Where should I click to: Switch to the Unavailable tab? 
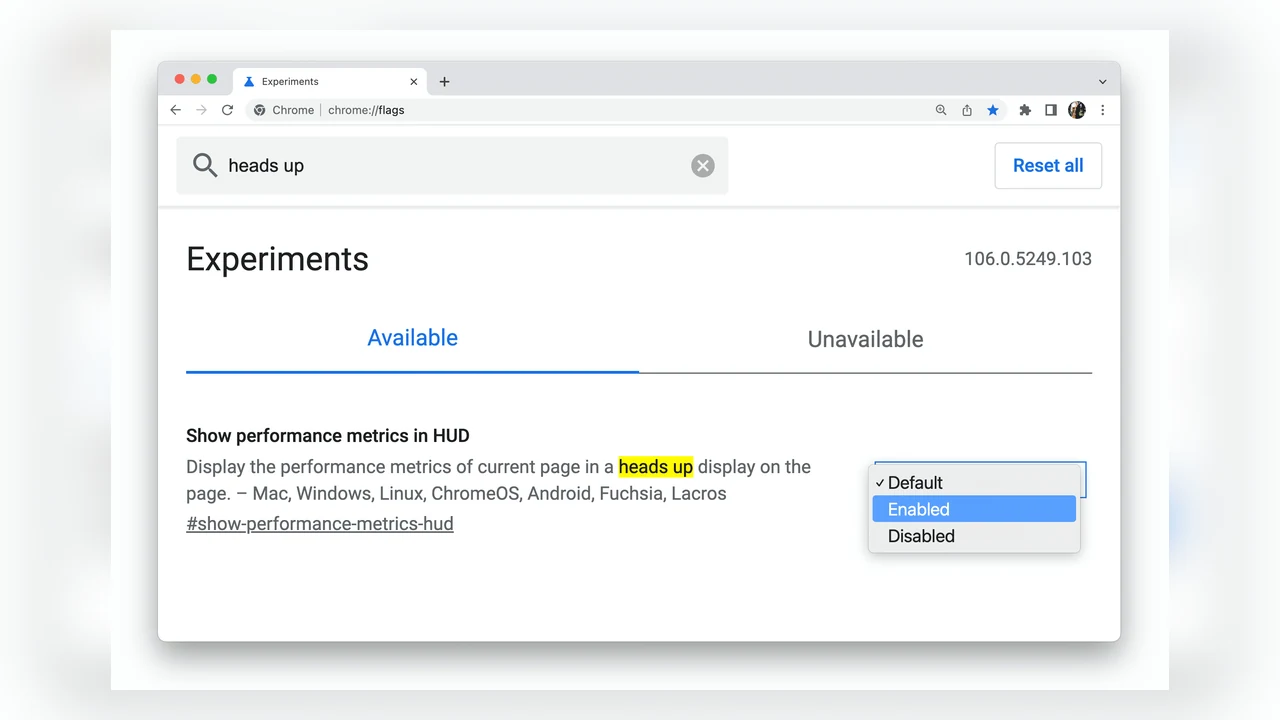865,339
